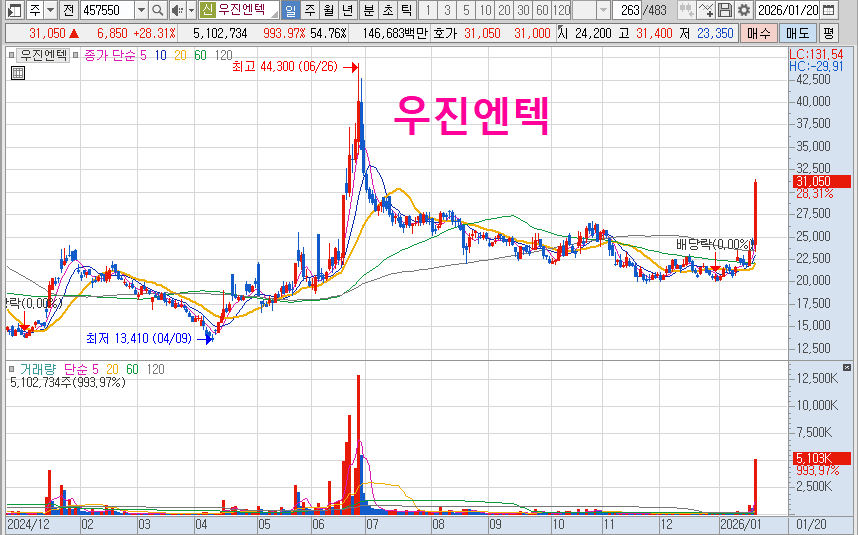Switch to the 틱 tick chart
The image size is (858, 535).
406,10
